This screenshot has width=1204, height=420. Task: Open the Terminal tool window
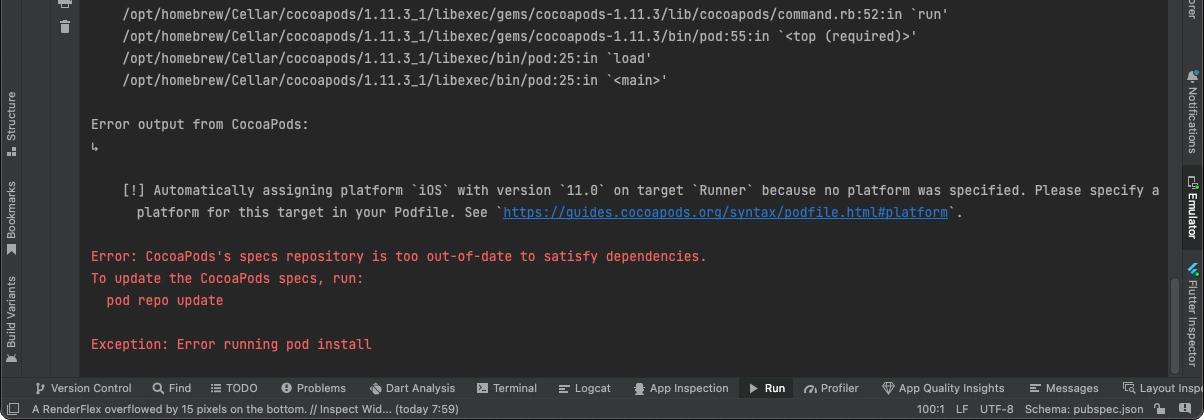coord(507,388)
